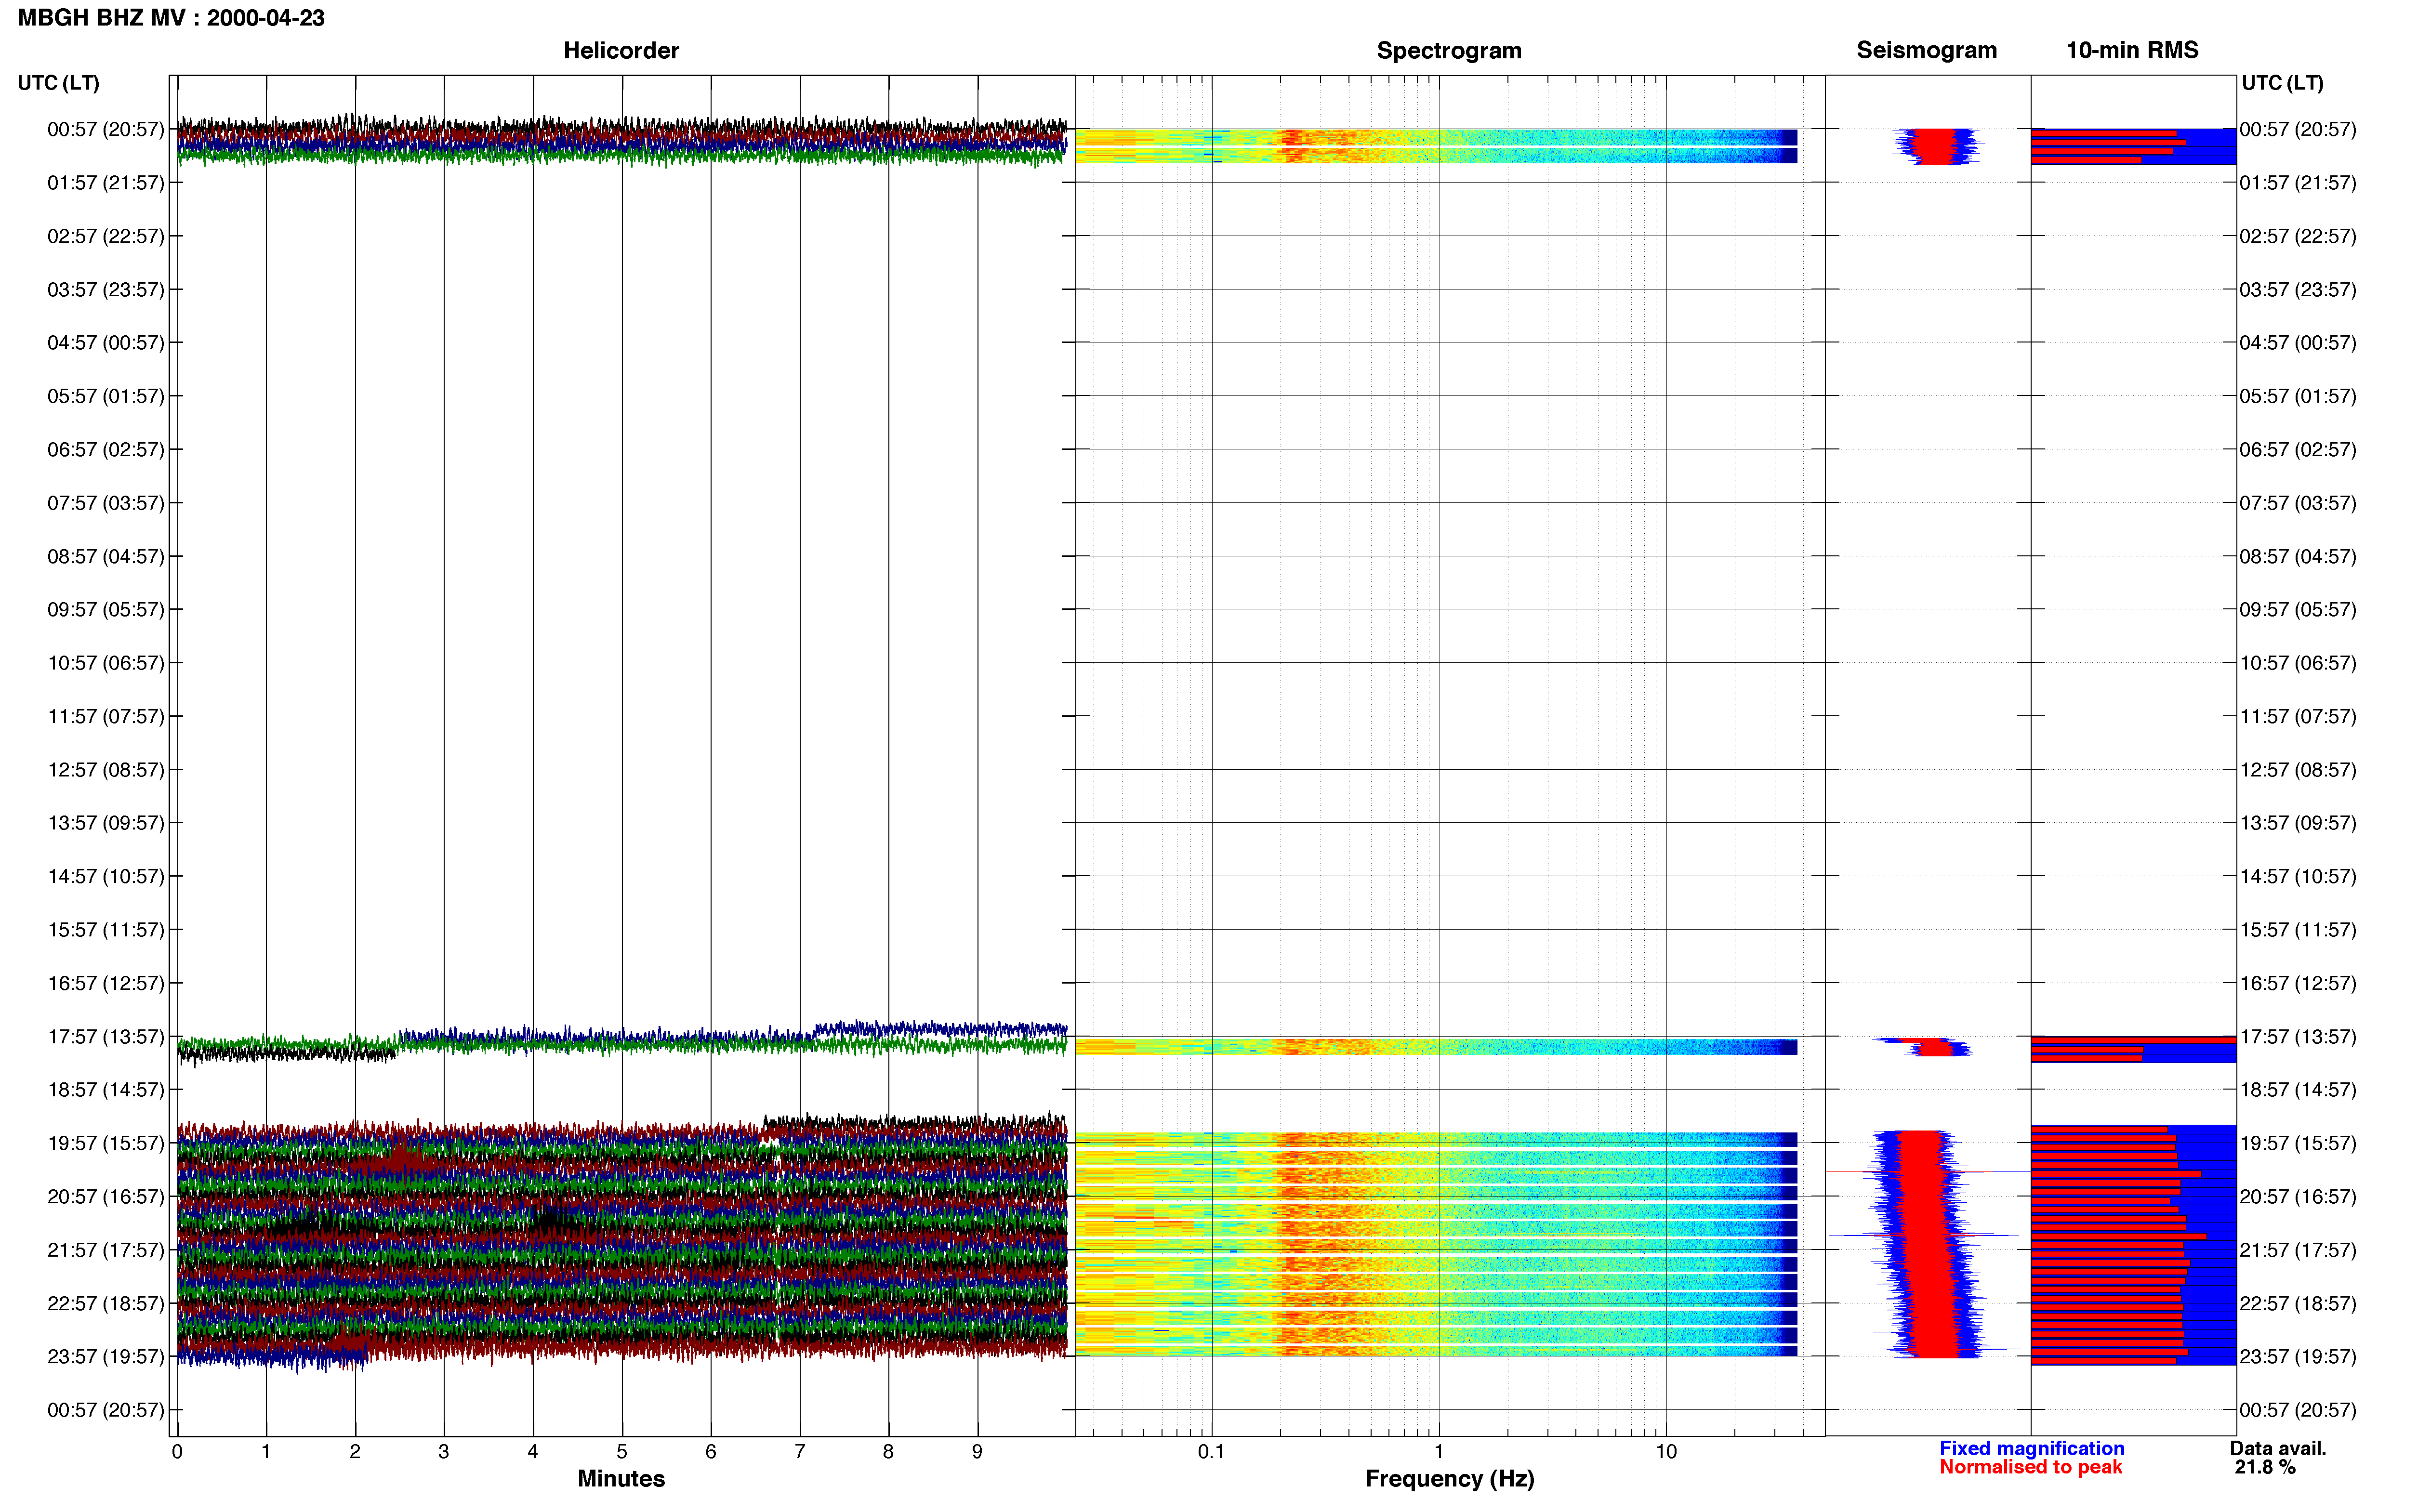
Task: Click left time label 07:57 (03:57)
Action: click(106, 503)
